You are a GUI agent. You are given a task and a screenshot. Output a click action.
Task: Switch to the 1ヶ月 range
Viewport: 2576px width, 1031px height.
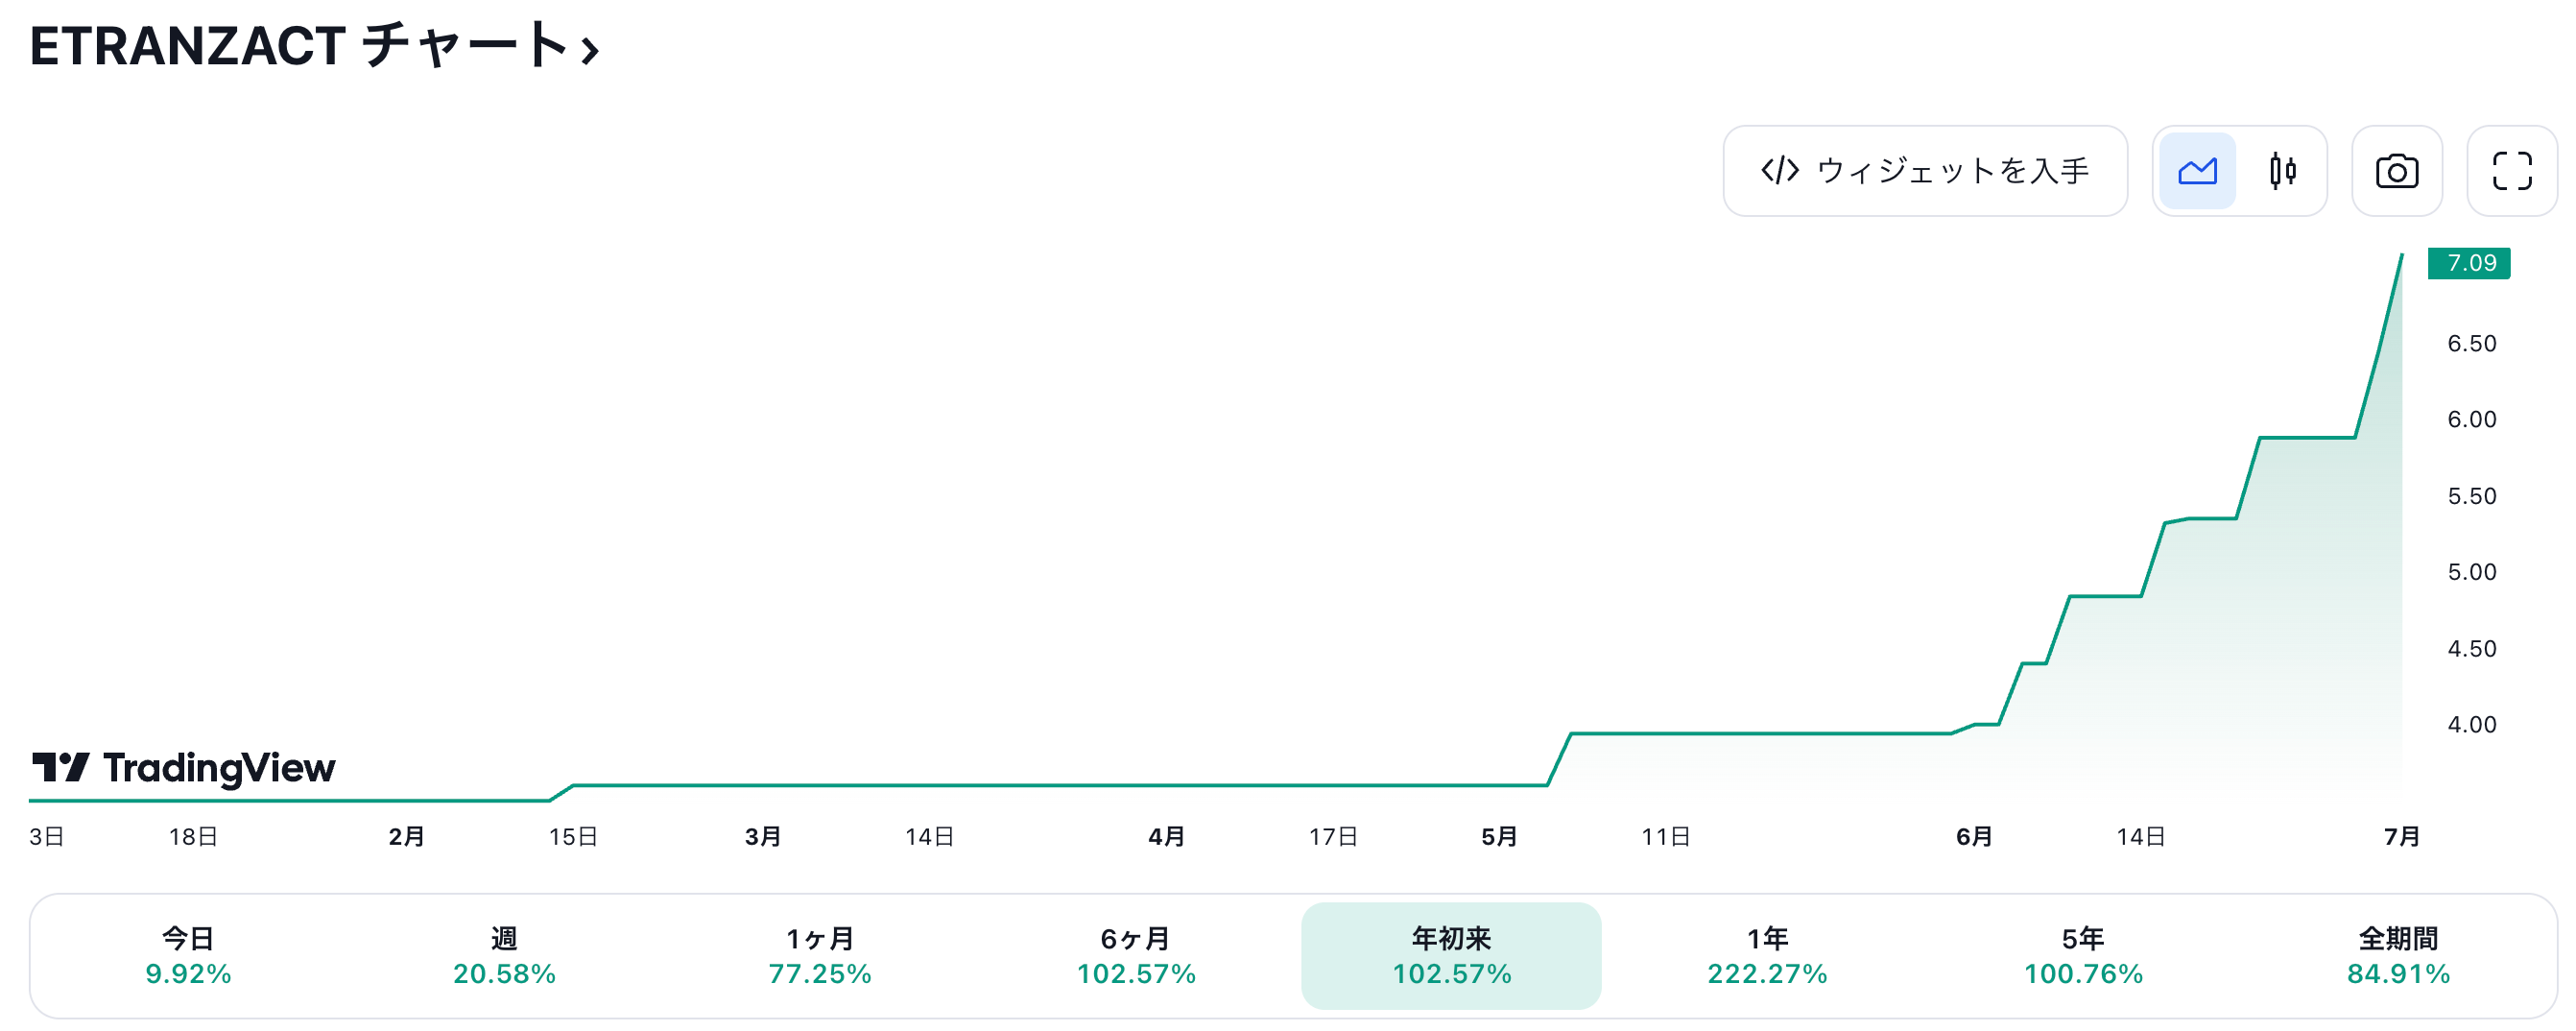click(820, 956)
